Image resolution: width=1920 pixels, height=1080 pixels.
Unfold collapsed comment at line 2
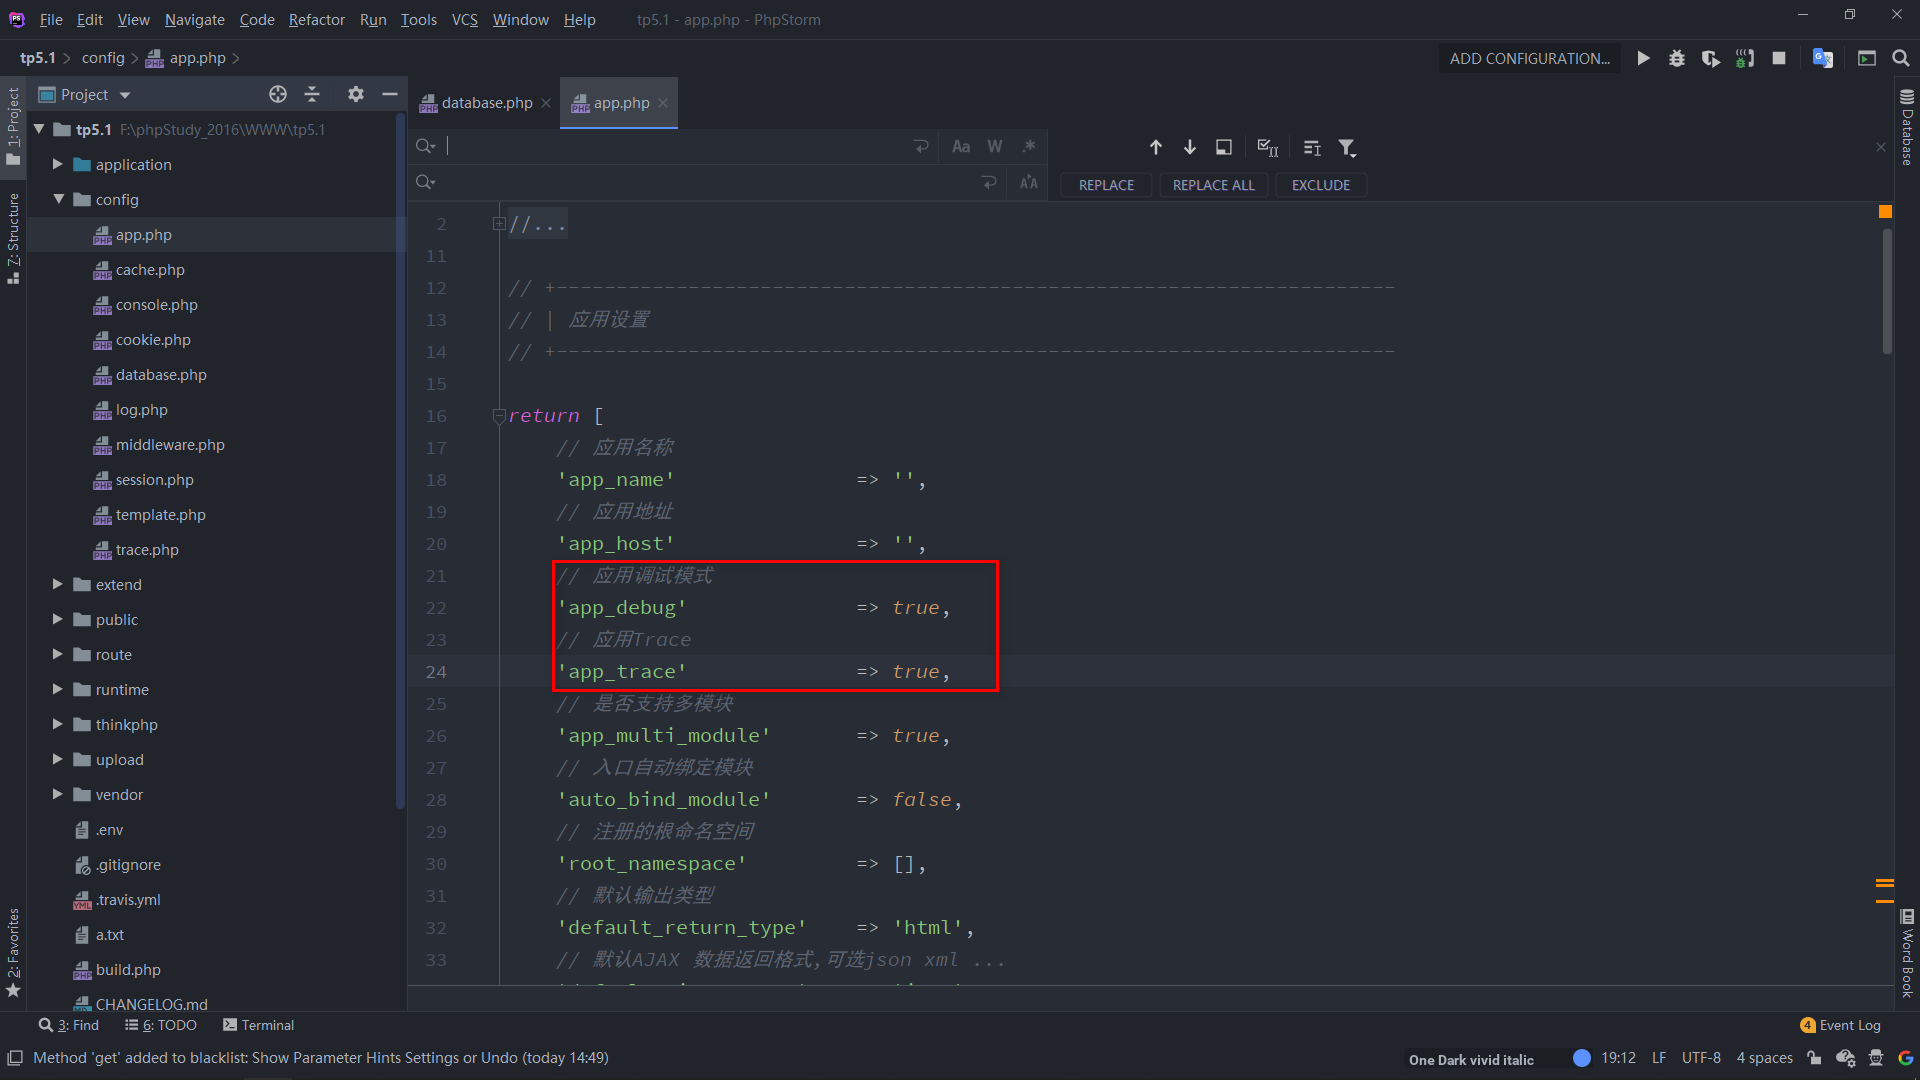point(498,224)
